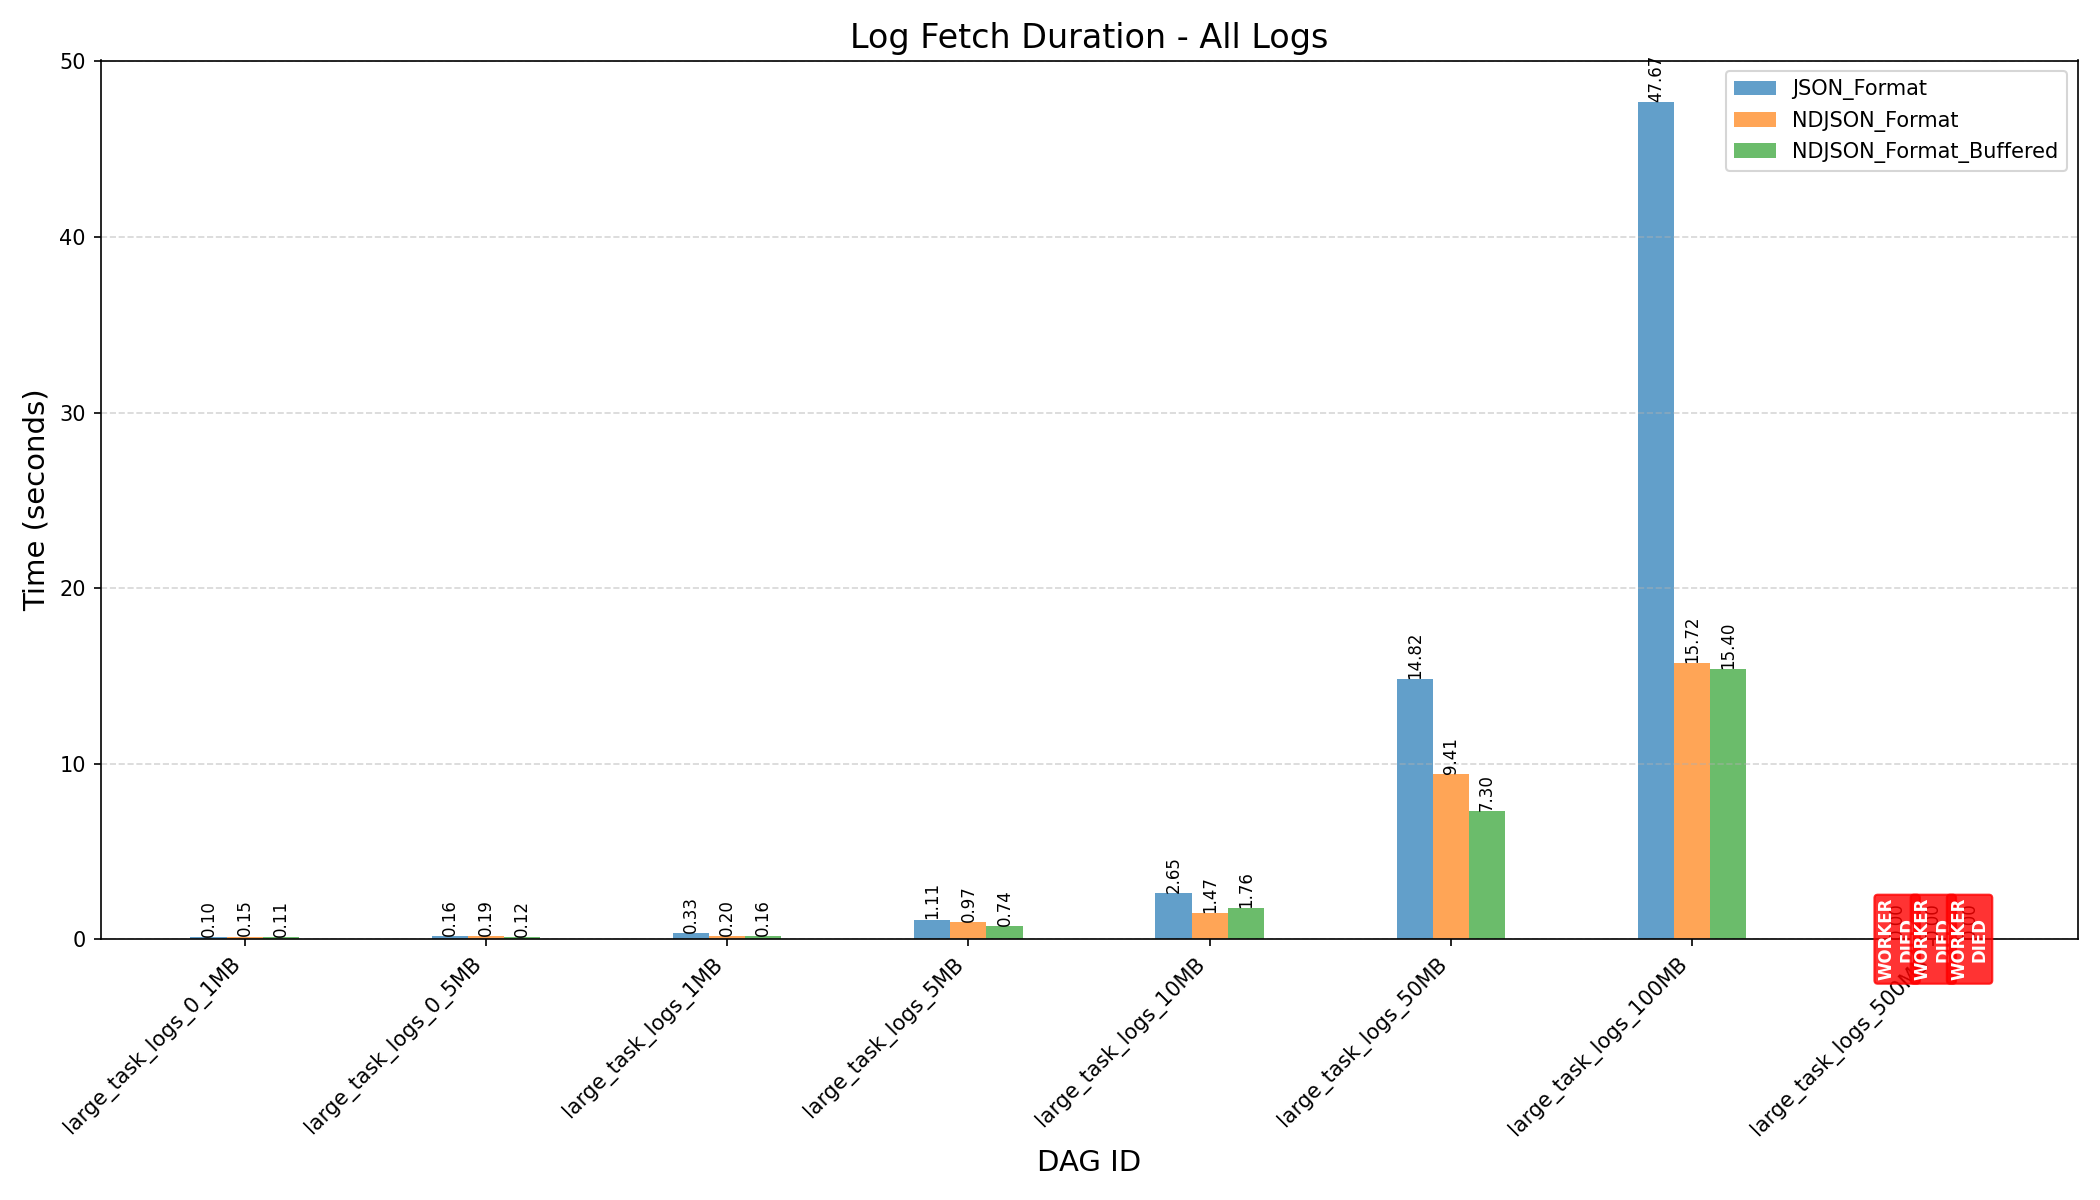This screenshot has width=2100, height=1200.
Task: Click the orange 15.72 bar at 100MB
Action: point(1691,800)
